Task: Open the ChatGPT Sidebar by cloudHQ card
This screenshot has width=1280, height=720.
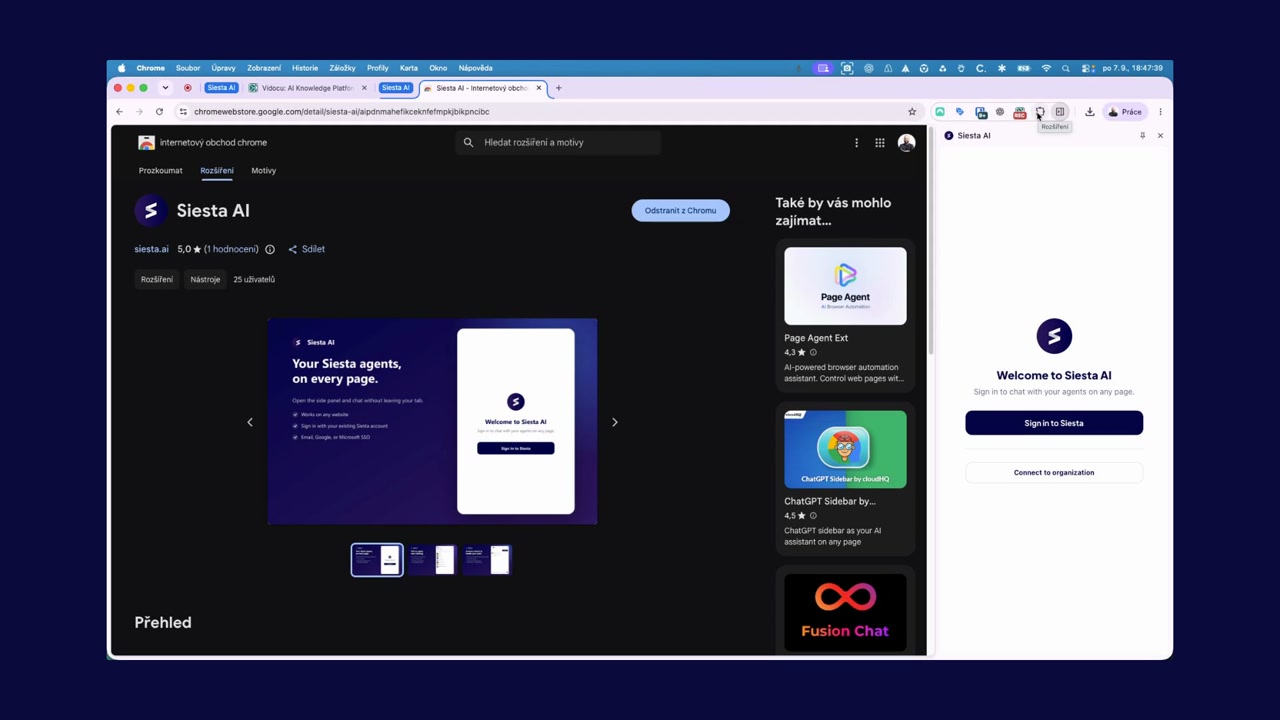Action: point(845,479)
